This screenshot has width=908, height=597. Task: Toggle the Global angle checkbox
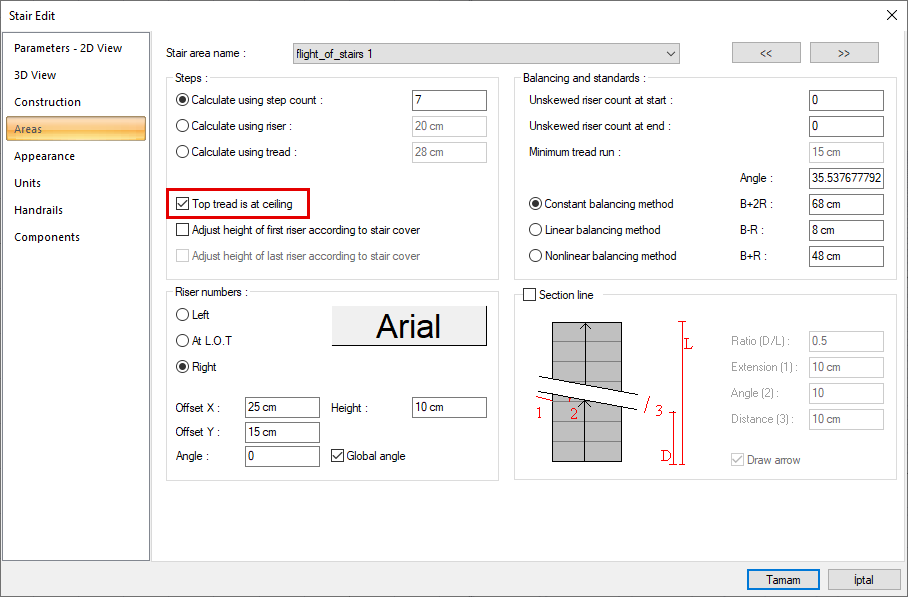click(x=338, y=456)
